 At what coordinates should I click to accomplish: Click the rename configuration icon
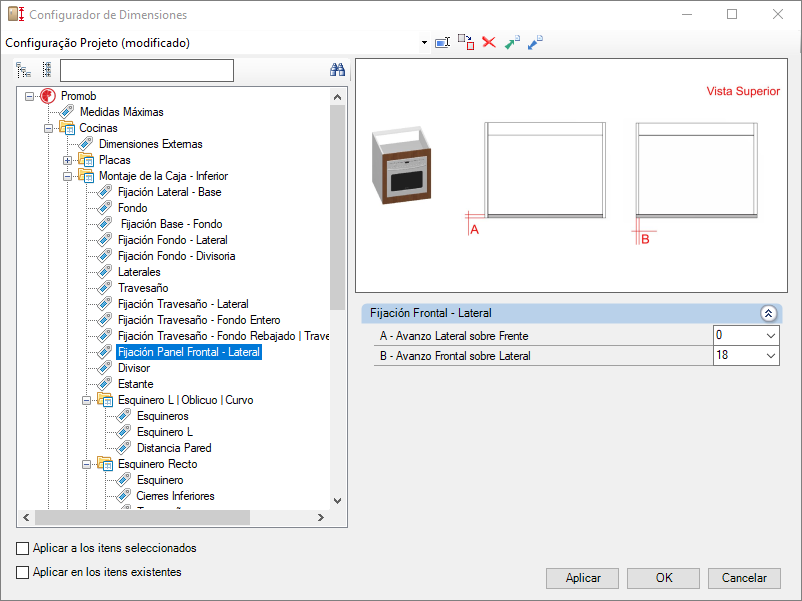(442, 42)
